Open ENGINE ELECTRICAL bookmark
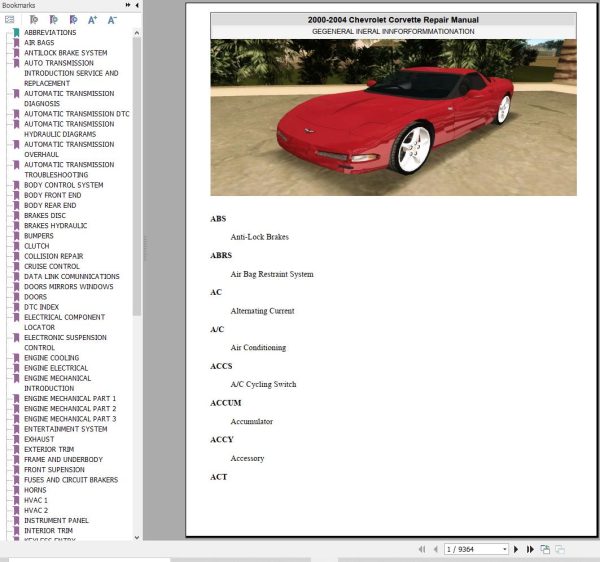Viewport: 600px width, 562px height. coord(56,368)
